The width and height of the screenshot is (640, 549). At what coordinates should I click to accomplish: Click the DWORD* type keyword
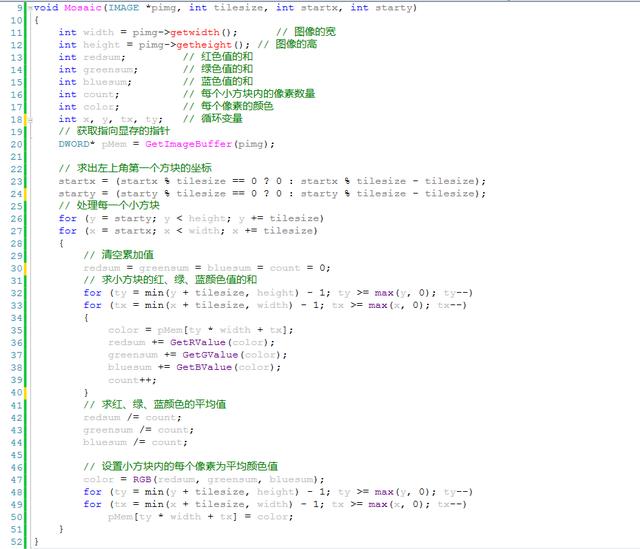click(77, 144)
